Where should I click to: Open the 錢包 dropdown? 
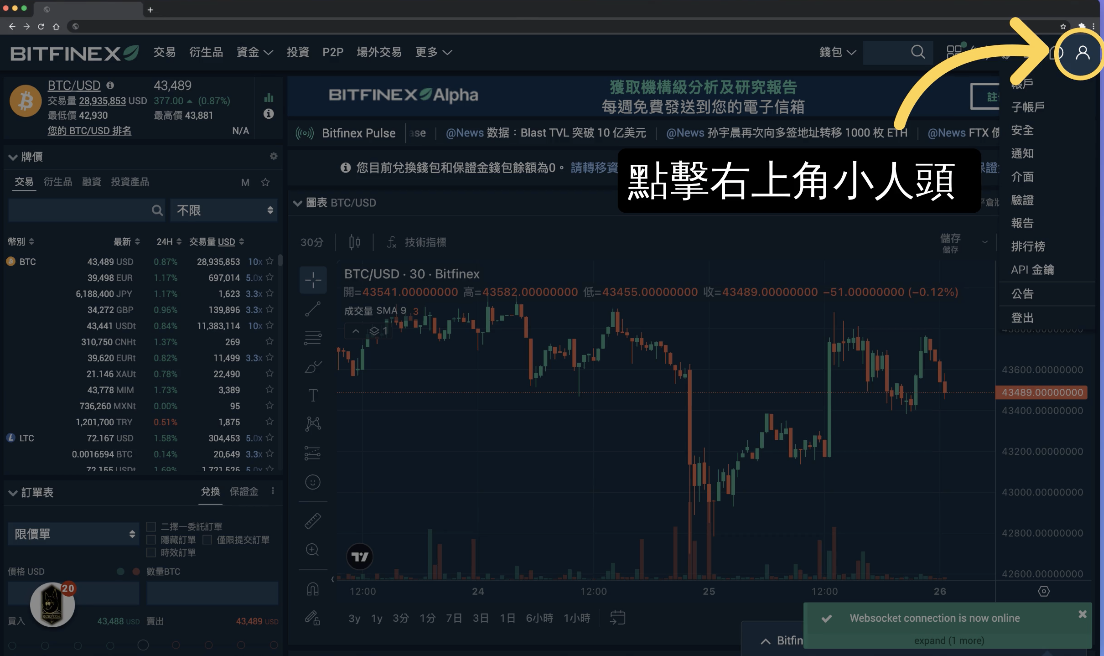point(837,52)
